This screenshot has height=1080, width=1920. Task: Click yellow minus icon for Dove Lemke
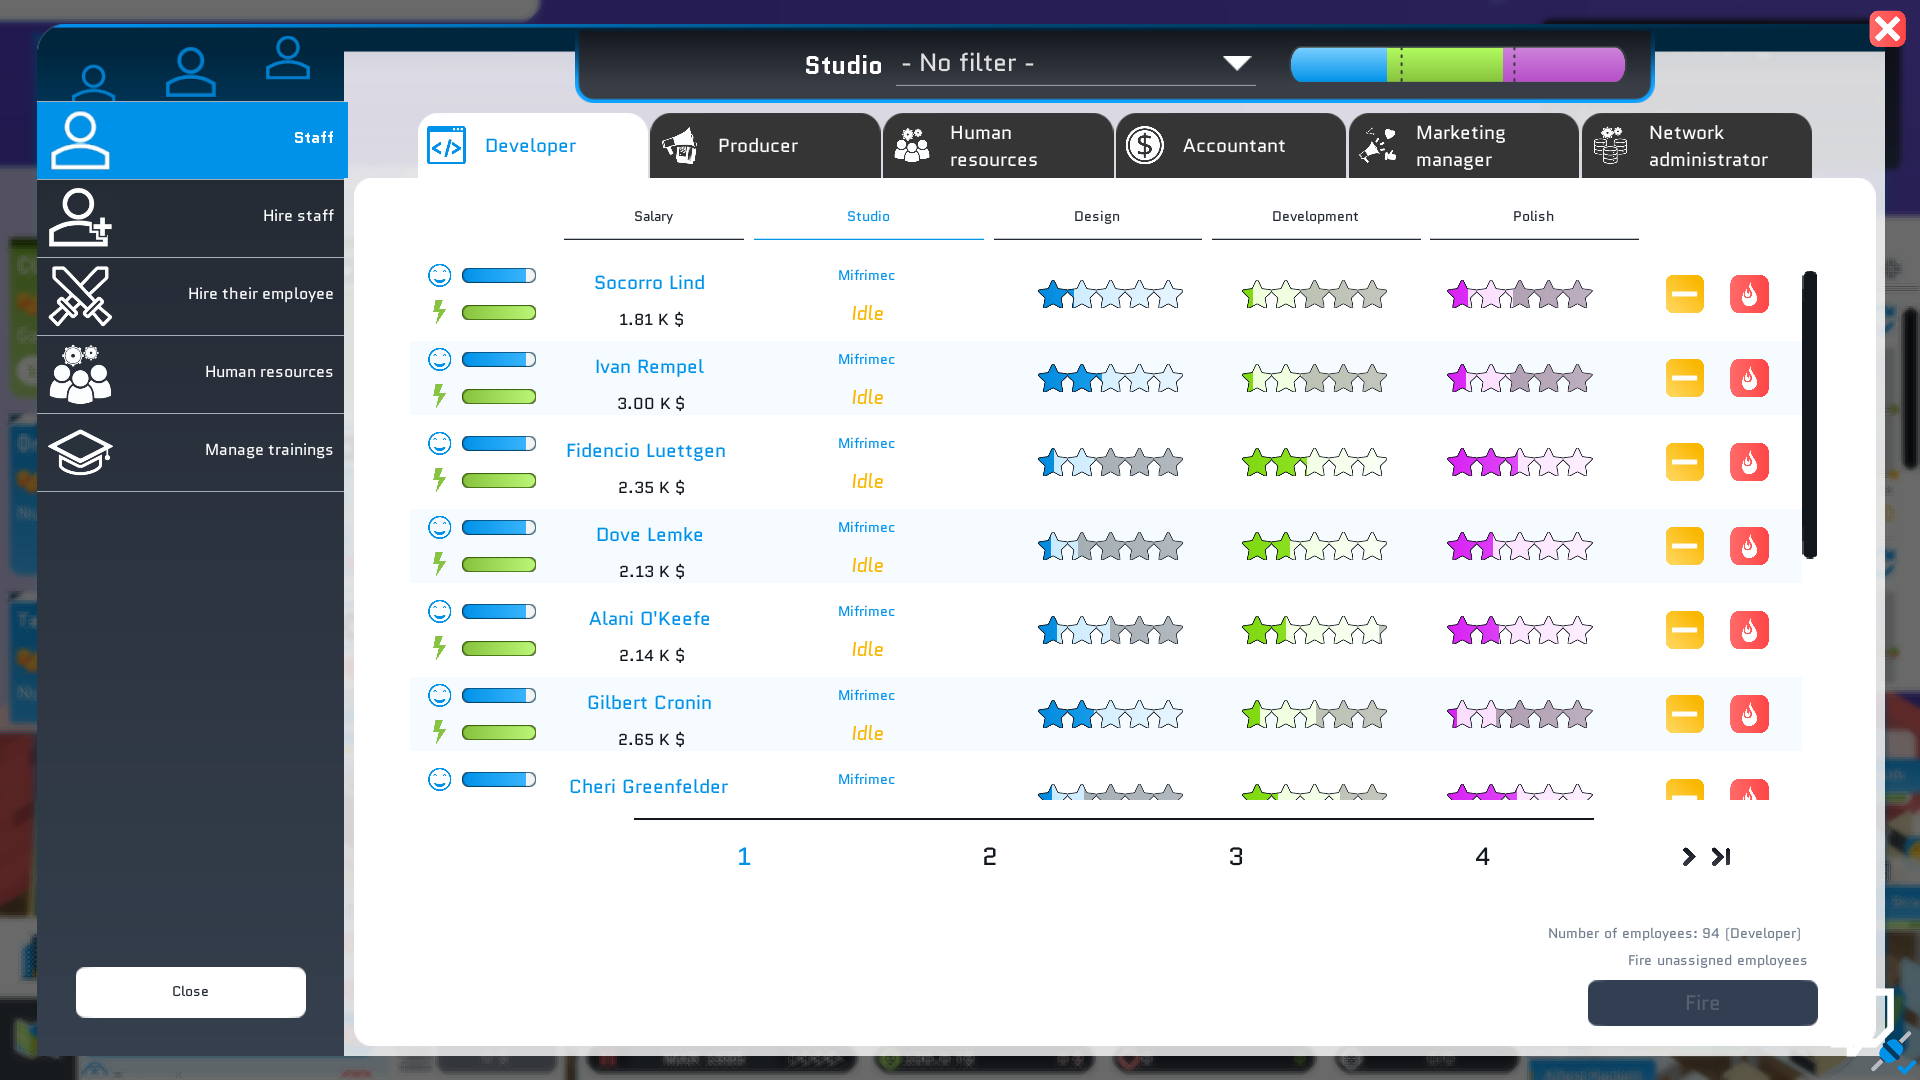point(1684,546)
